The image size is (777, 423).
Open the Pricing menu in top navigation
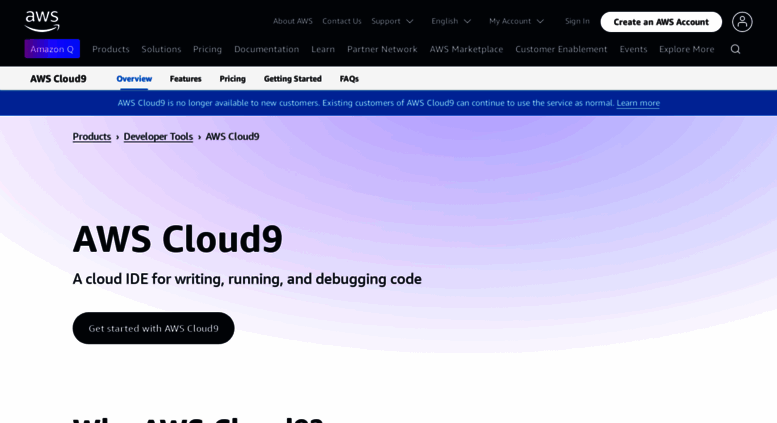[207, 49]
